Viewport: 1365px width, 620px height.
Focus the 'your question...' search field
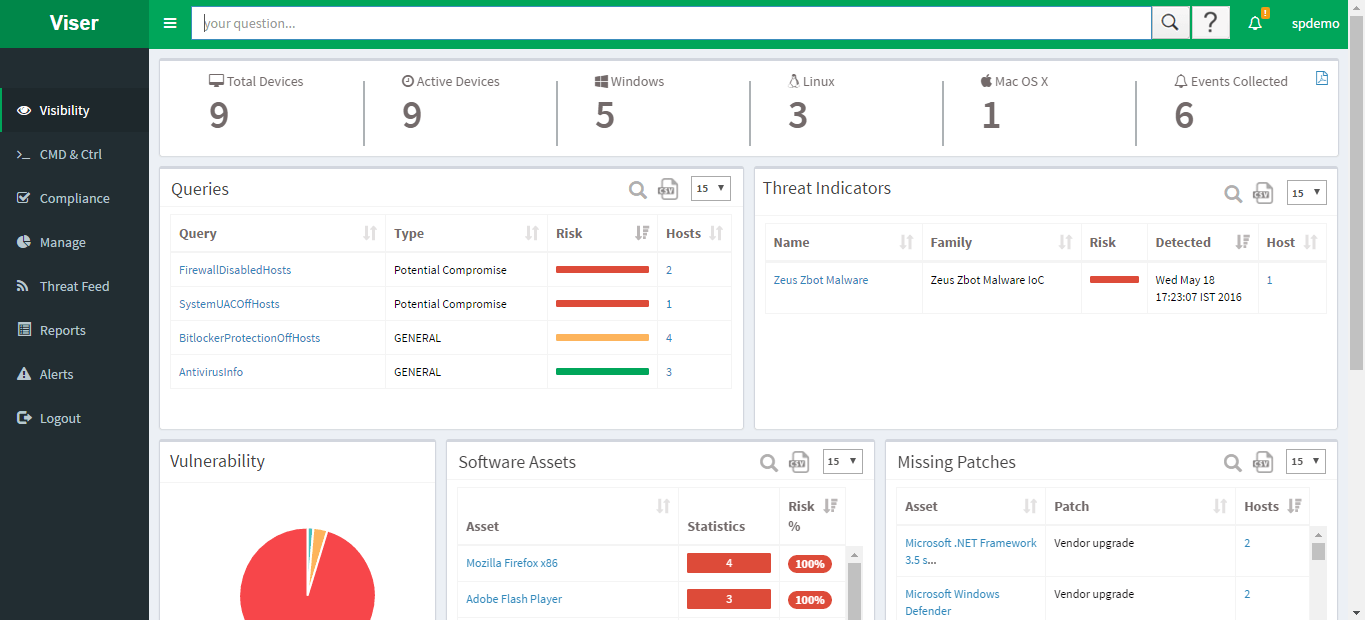pos(671,23)
